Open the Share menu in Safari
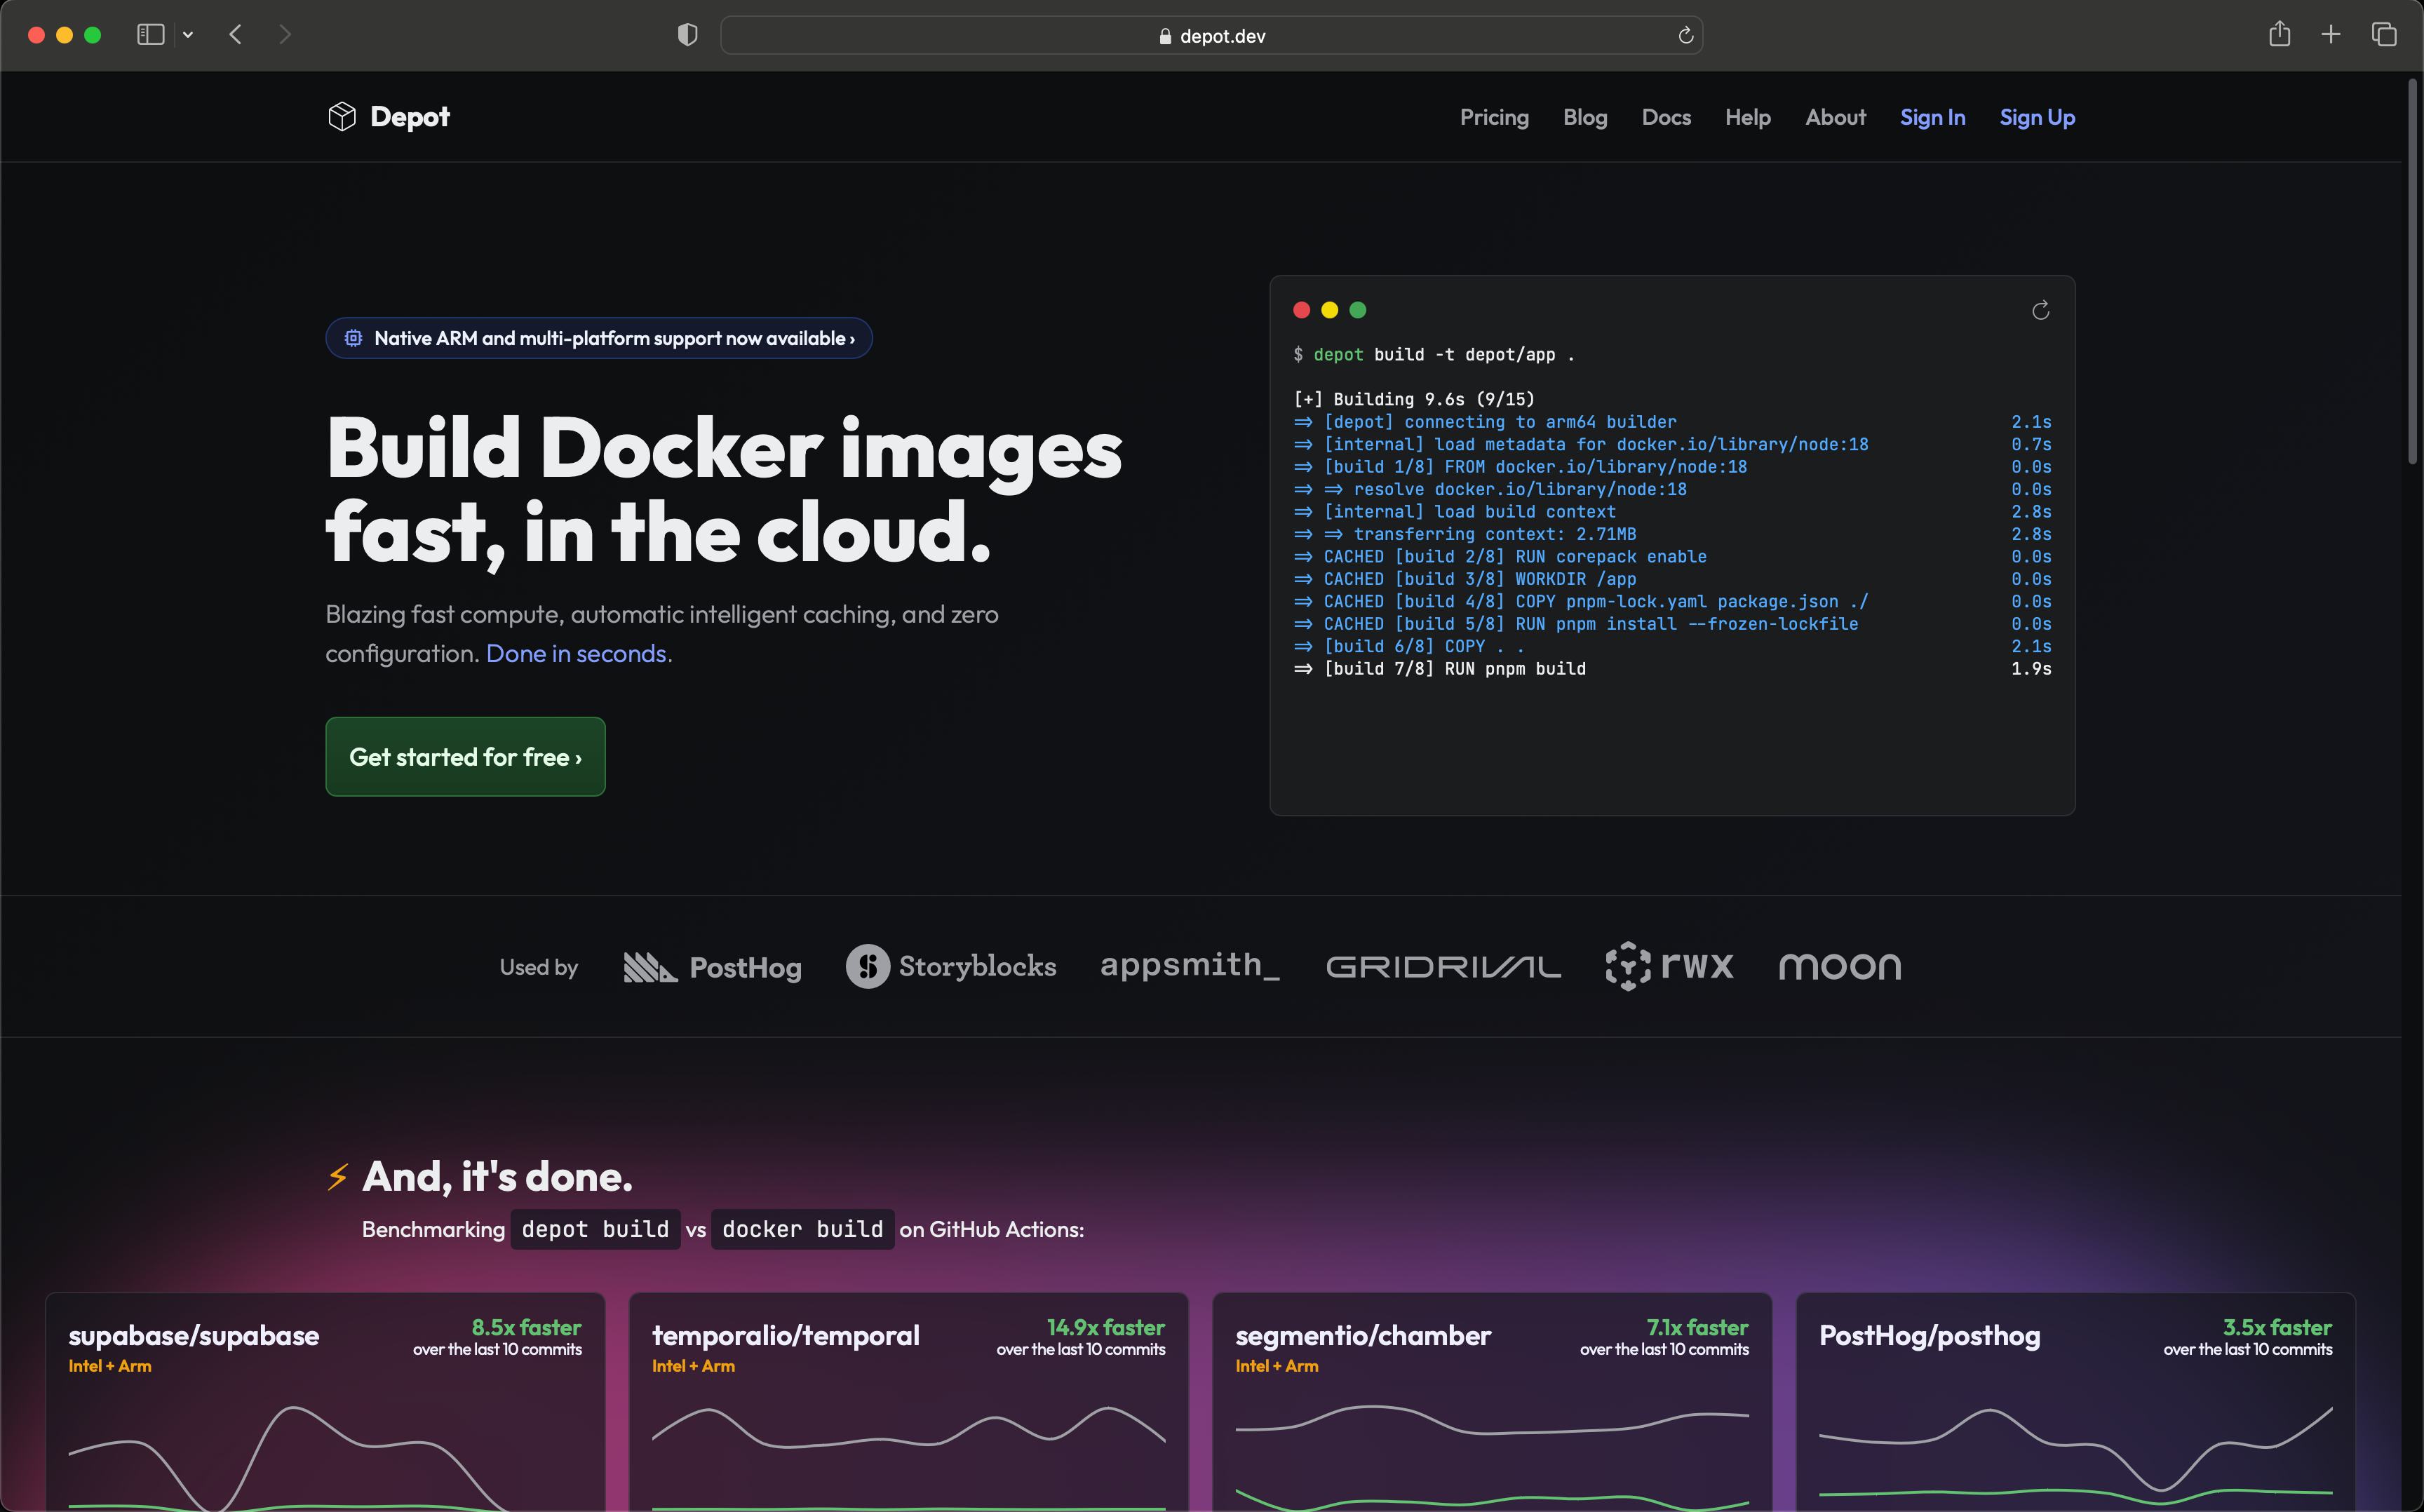The width and height of the screenshot is (2424, 1512). click(2280, 34)
